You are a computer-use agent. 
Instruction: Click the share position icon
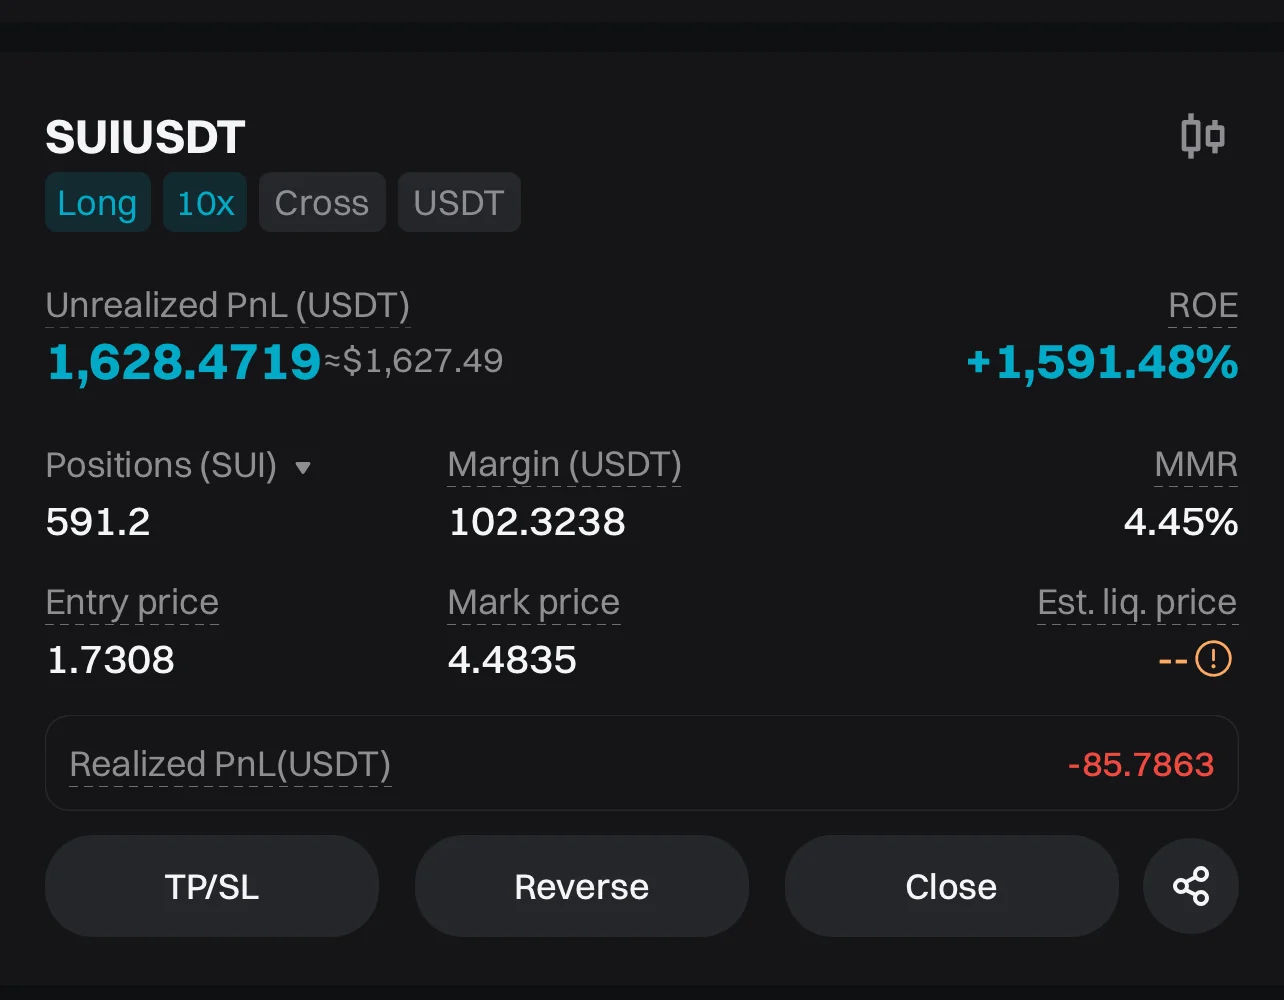pos(1190,886)
